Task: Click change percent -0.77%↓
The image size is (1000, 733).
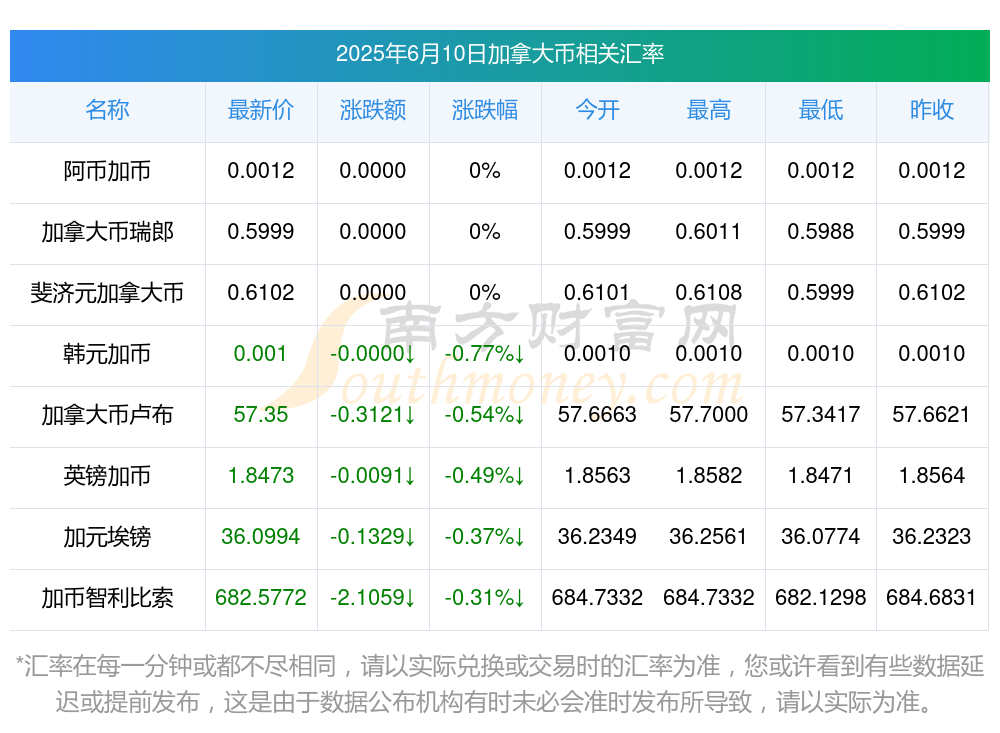Action: pos(485,353)
